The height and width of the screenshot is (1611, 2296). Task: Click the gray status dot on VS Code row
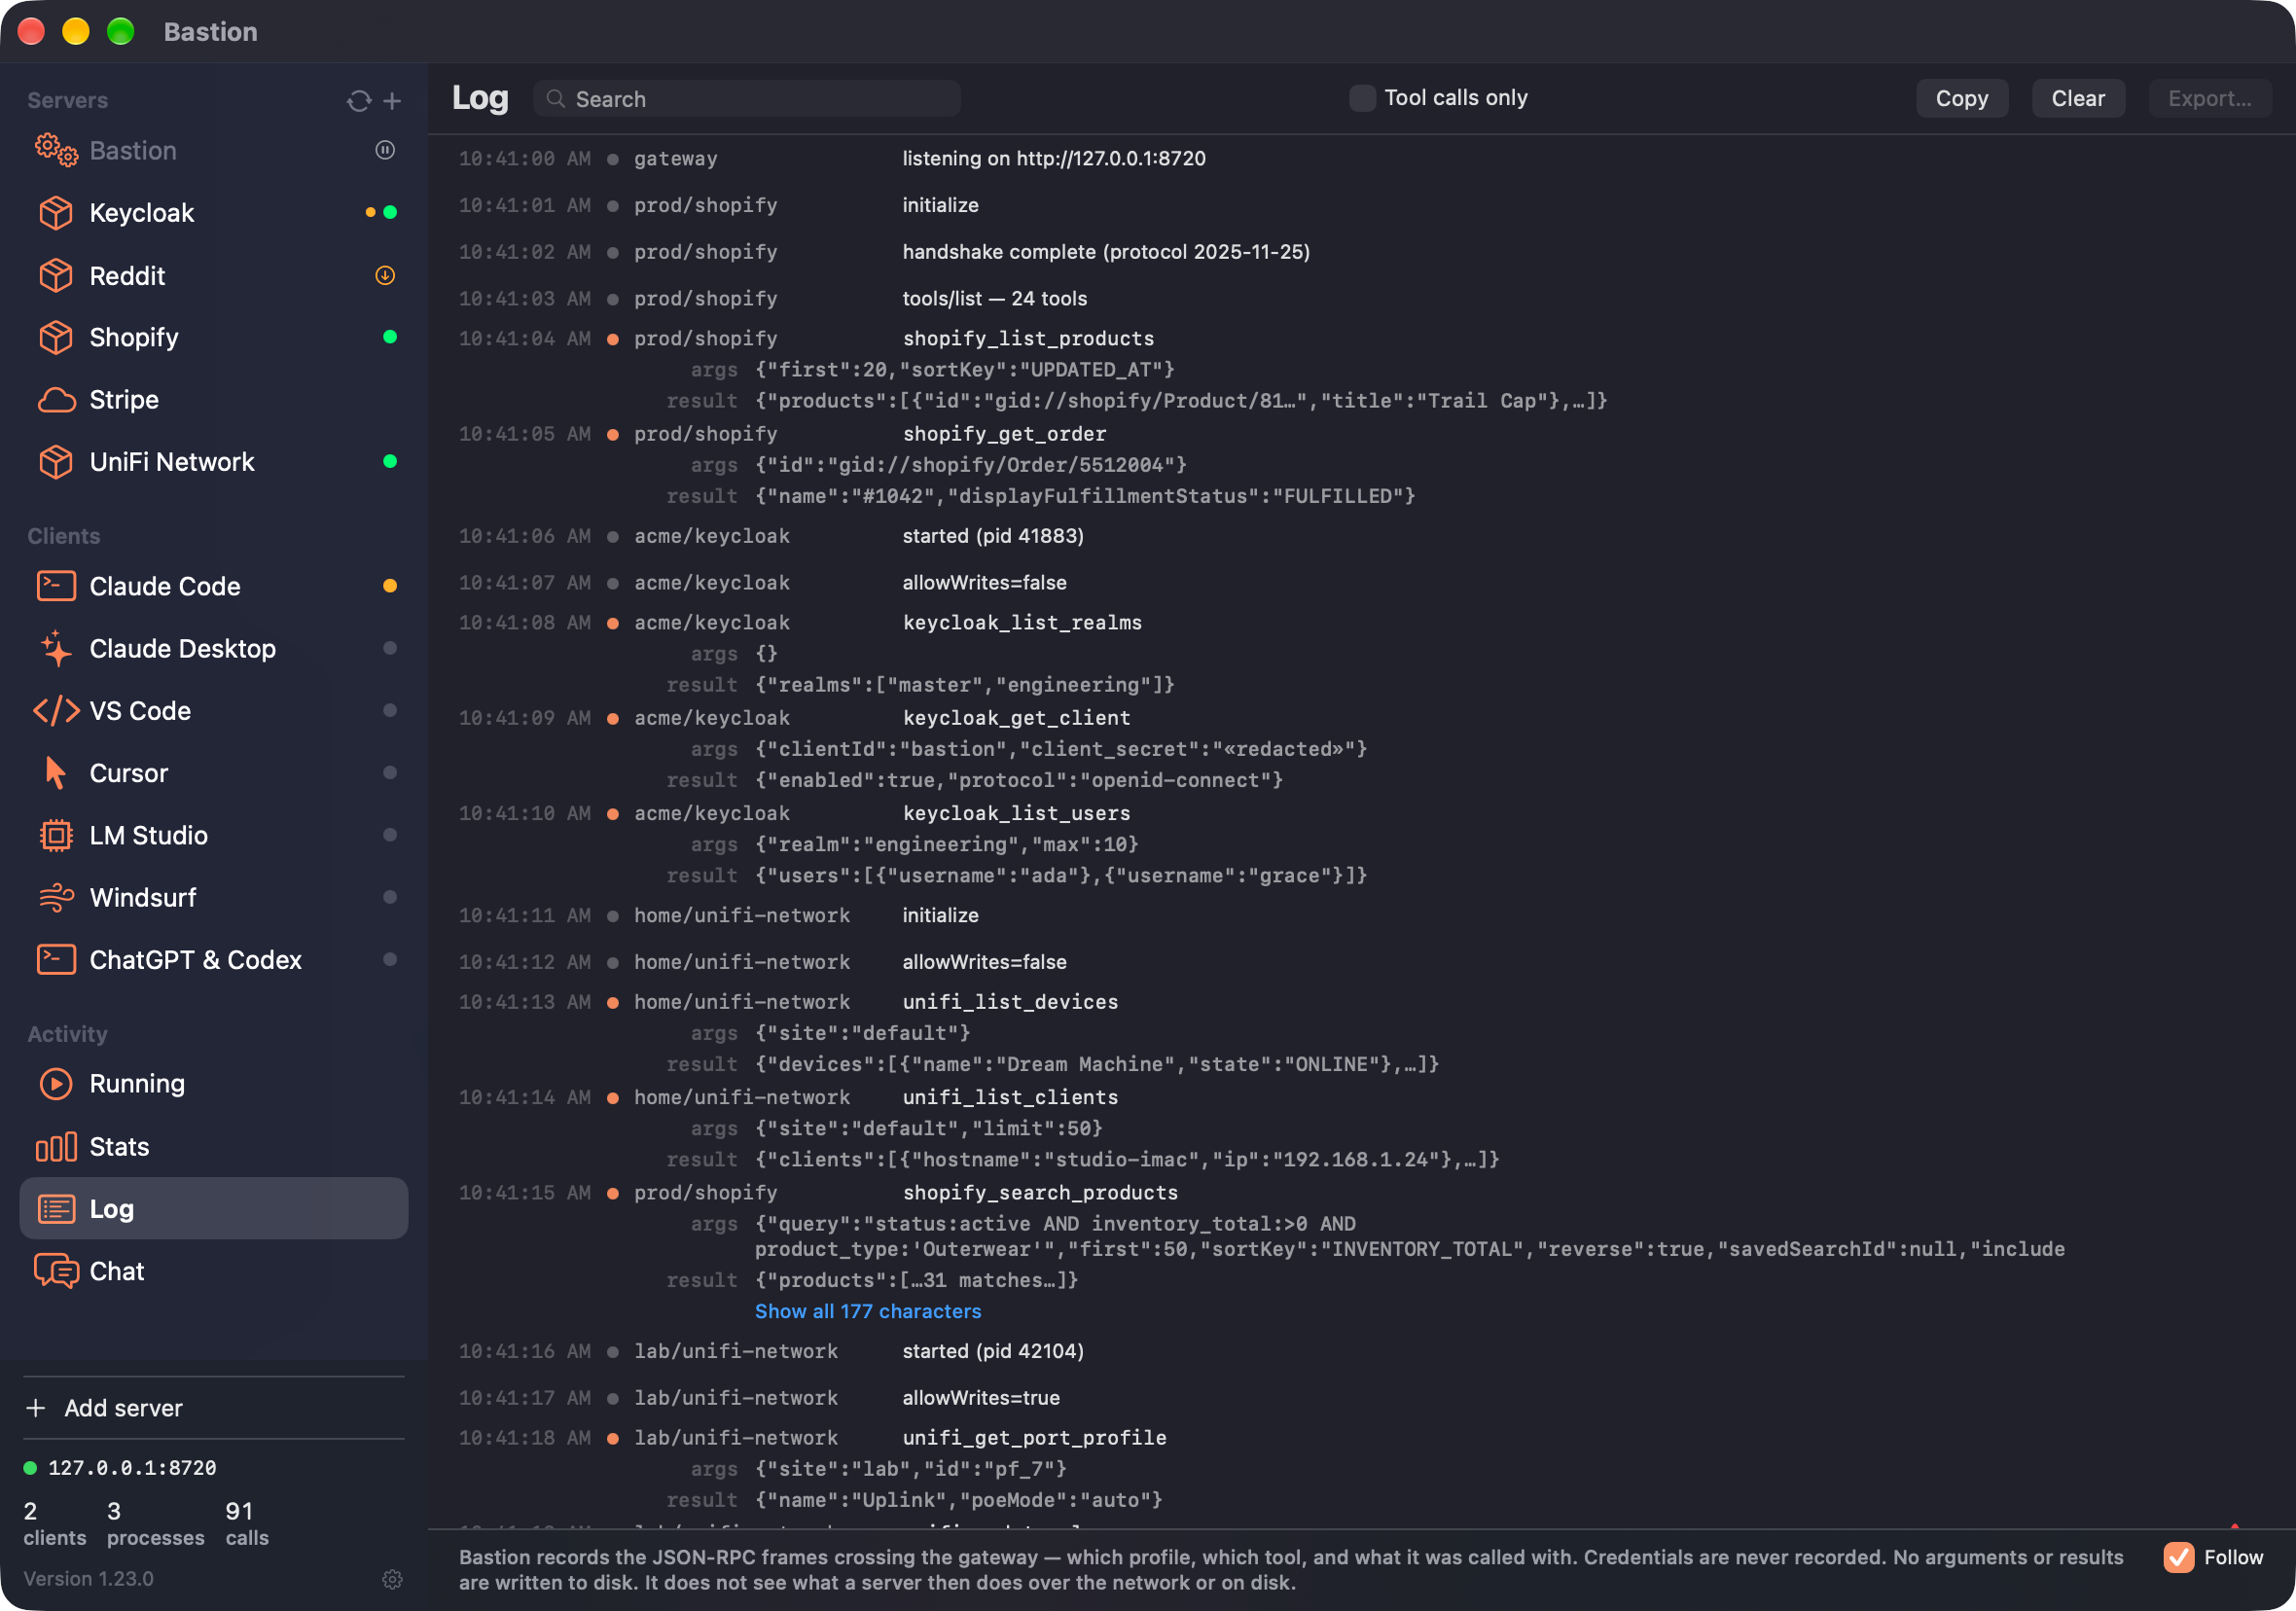(390, 710)
